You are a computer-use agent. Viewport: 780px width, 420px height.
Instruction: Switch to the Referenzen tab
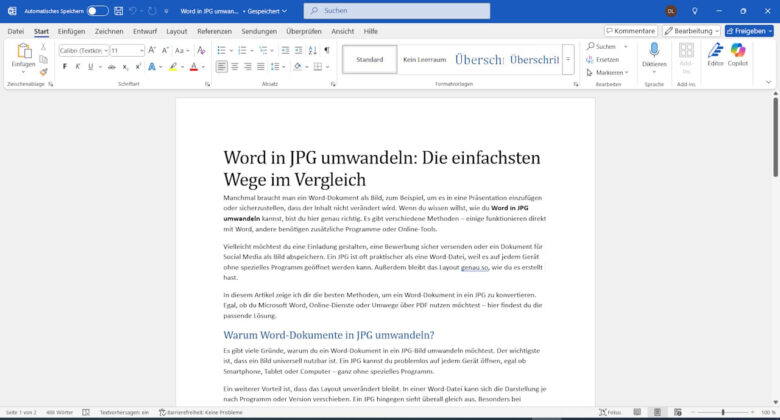214,31
